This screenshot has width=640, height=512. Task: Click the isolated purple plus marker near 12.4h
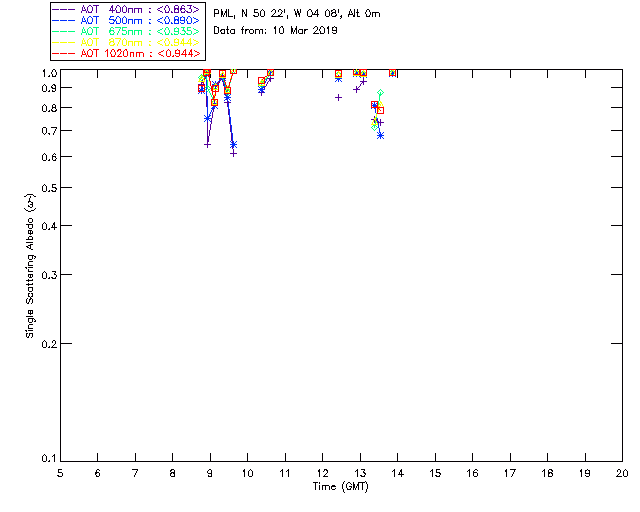coord(338,98)
